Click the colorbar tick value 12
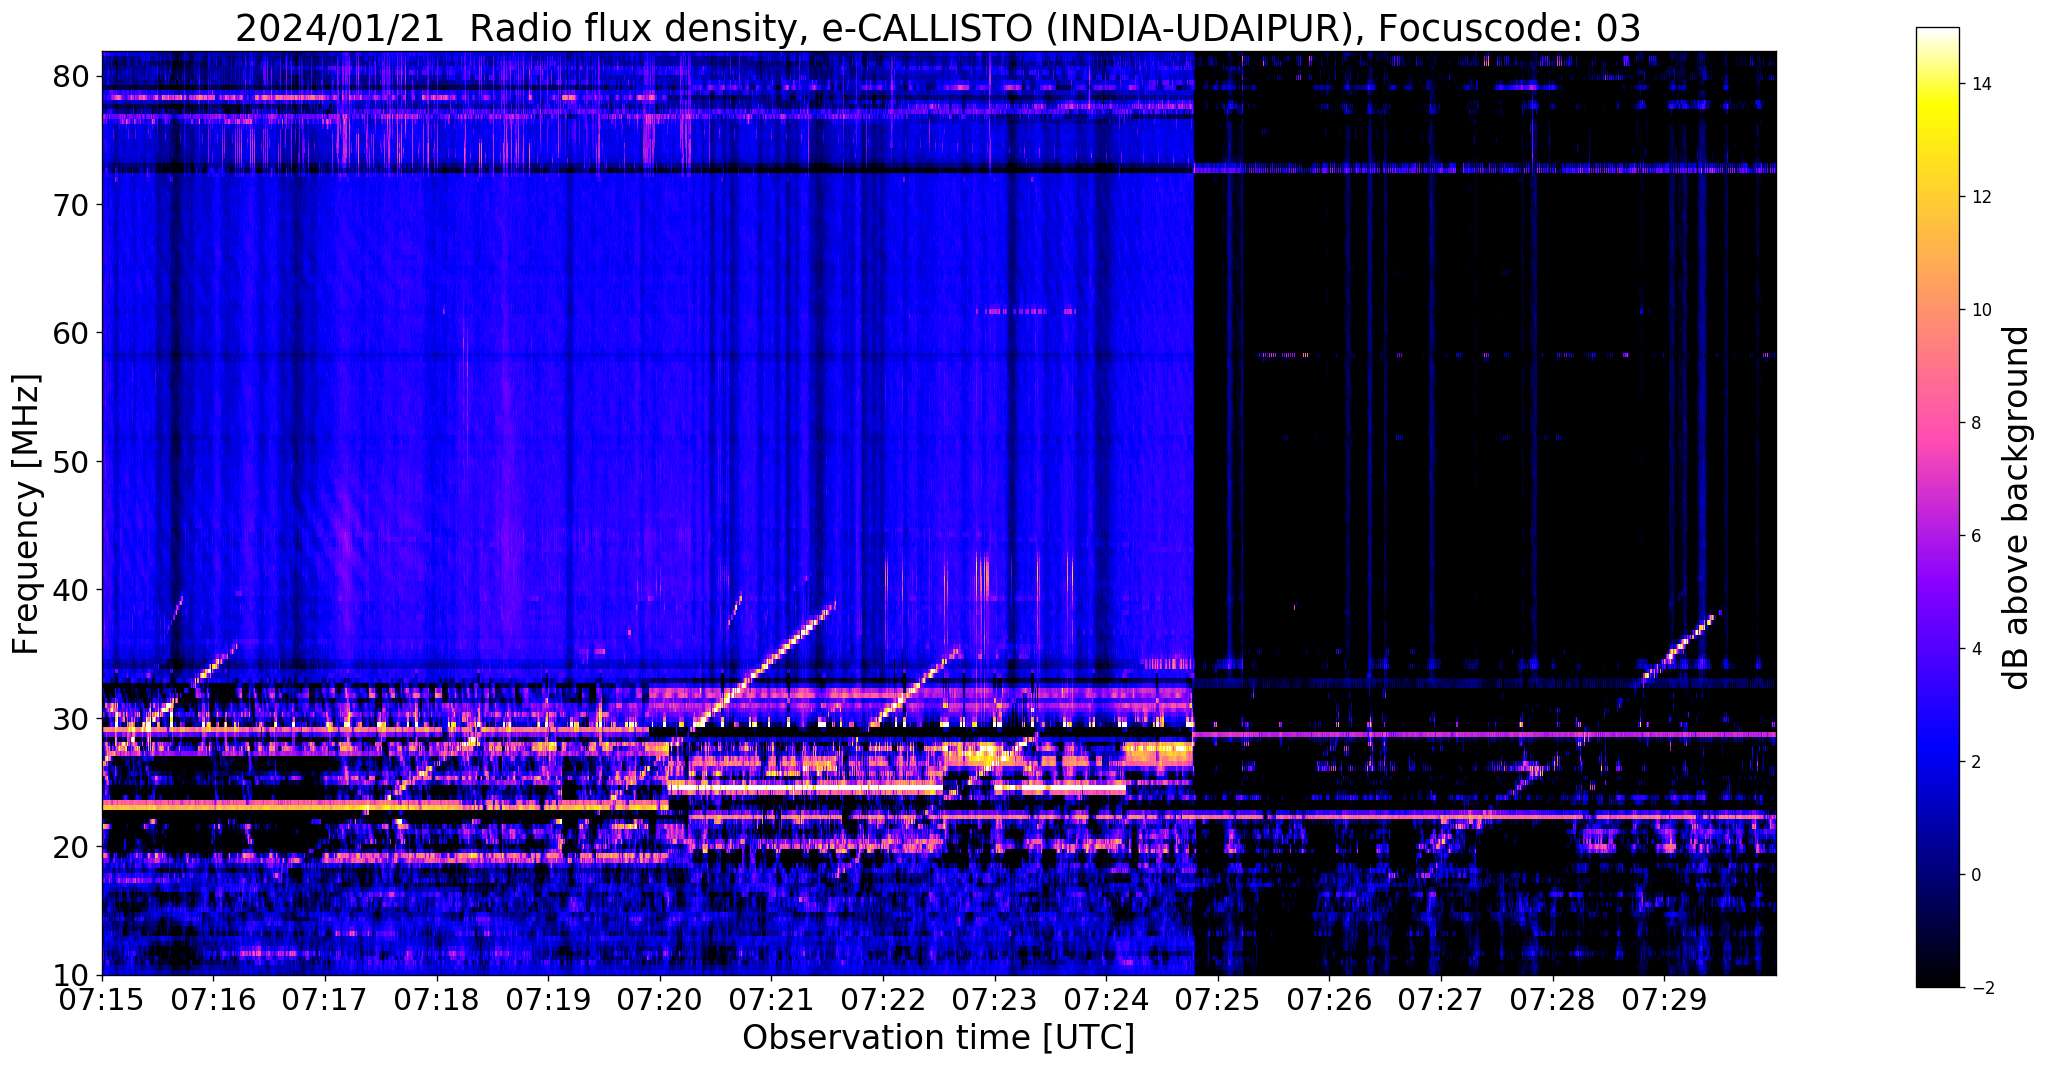This screenshot has width=2047, height=1067. click(1980, 197)
